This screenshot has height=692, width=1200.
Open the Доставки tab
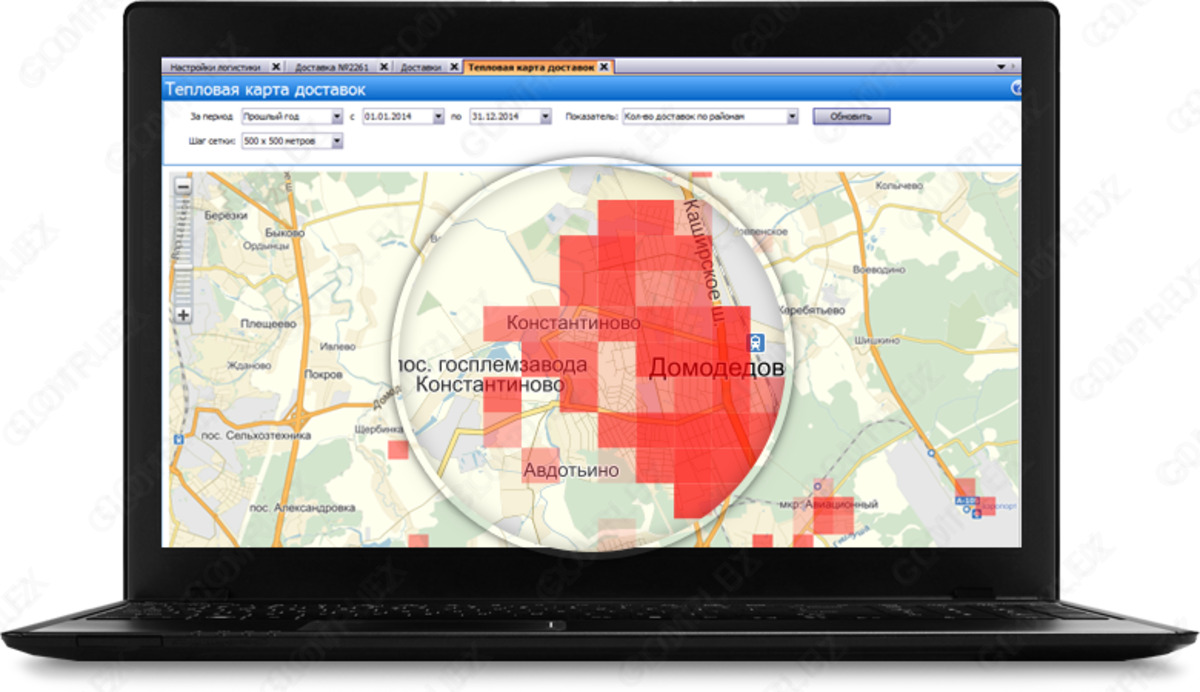click(x=421, y=67)
